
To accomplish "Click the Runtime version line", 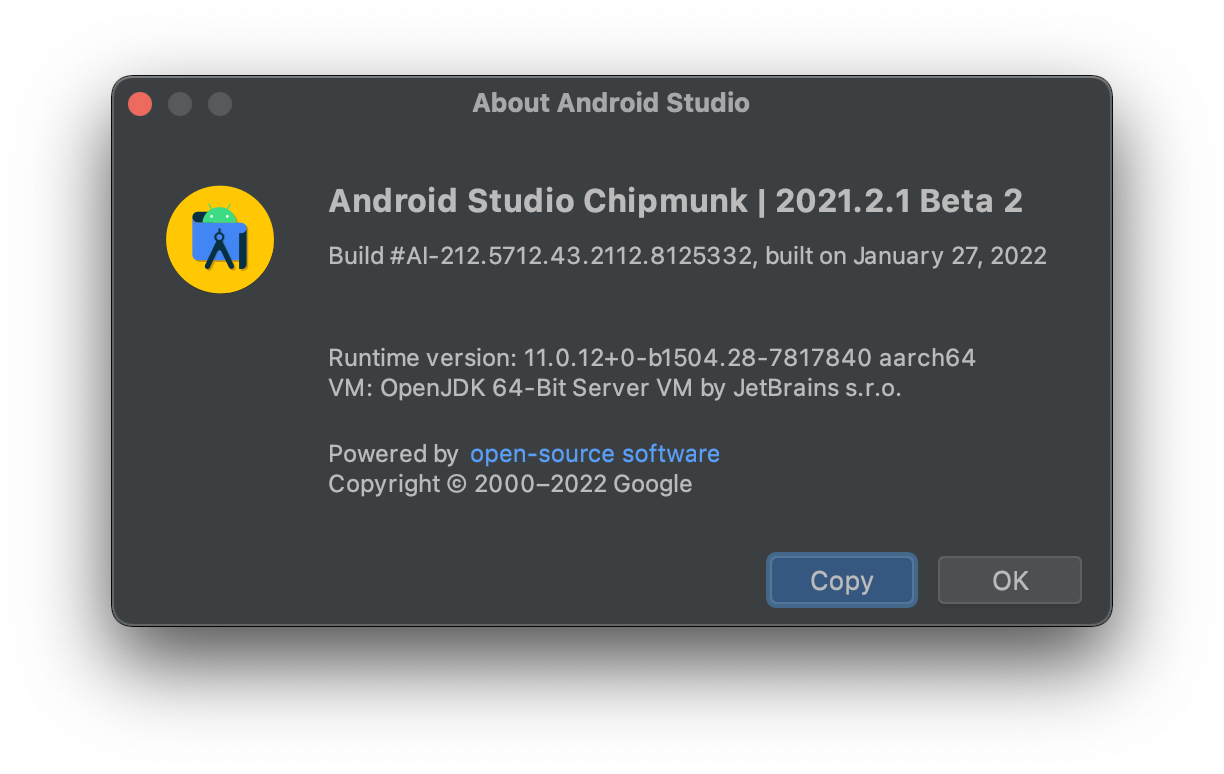I will [x=651, y=358].
